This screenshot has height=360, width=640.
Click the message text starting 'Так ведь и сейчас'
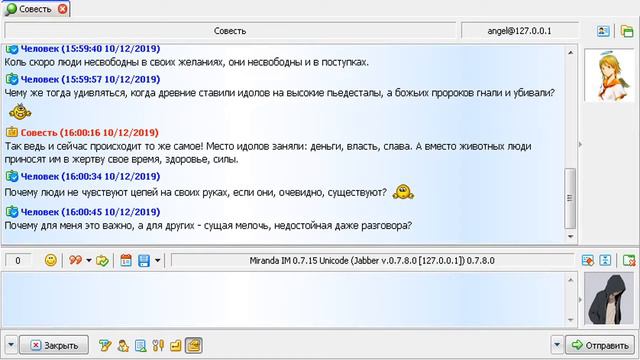click(x=268, y=153)
